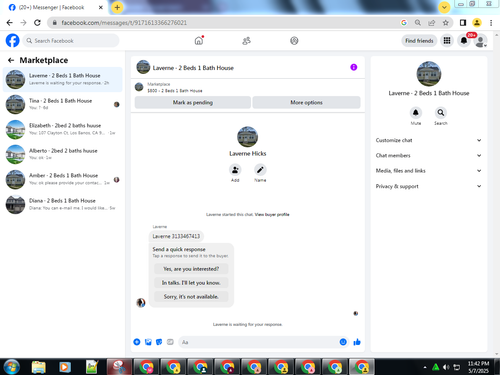Open Alberto - 2bed 2 baths house chat
The height and width of the screenshot is (375, 500).
(63, 154)
